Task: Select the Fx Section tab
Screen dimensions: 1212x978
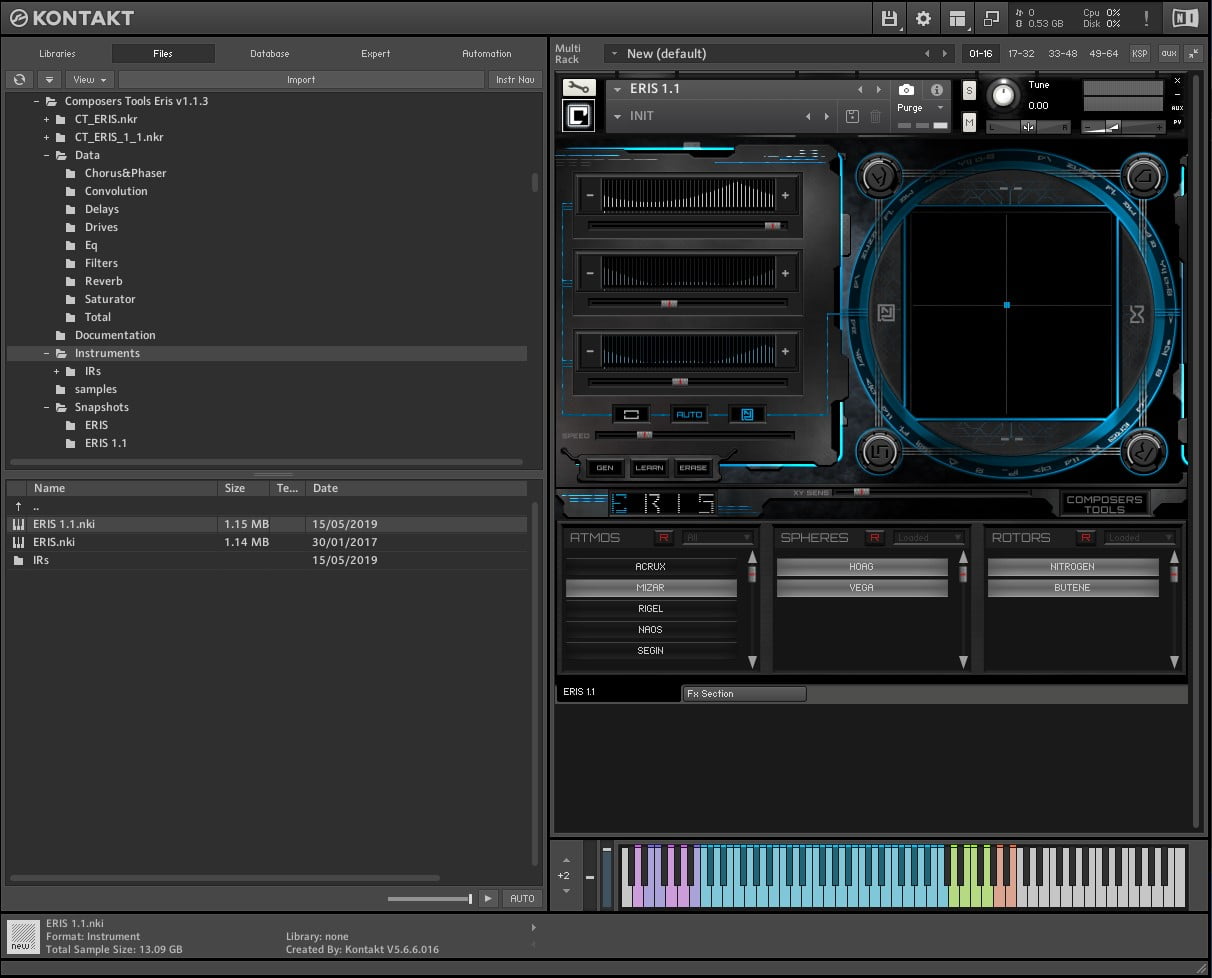Action: click(x=744, y=693)
